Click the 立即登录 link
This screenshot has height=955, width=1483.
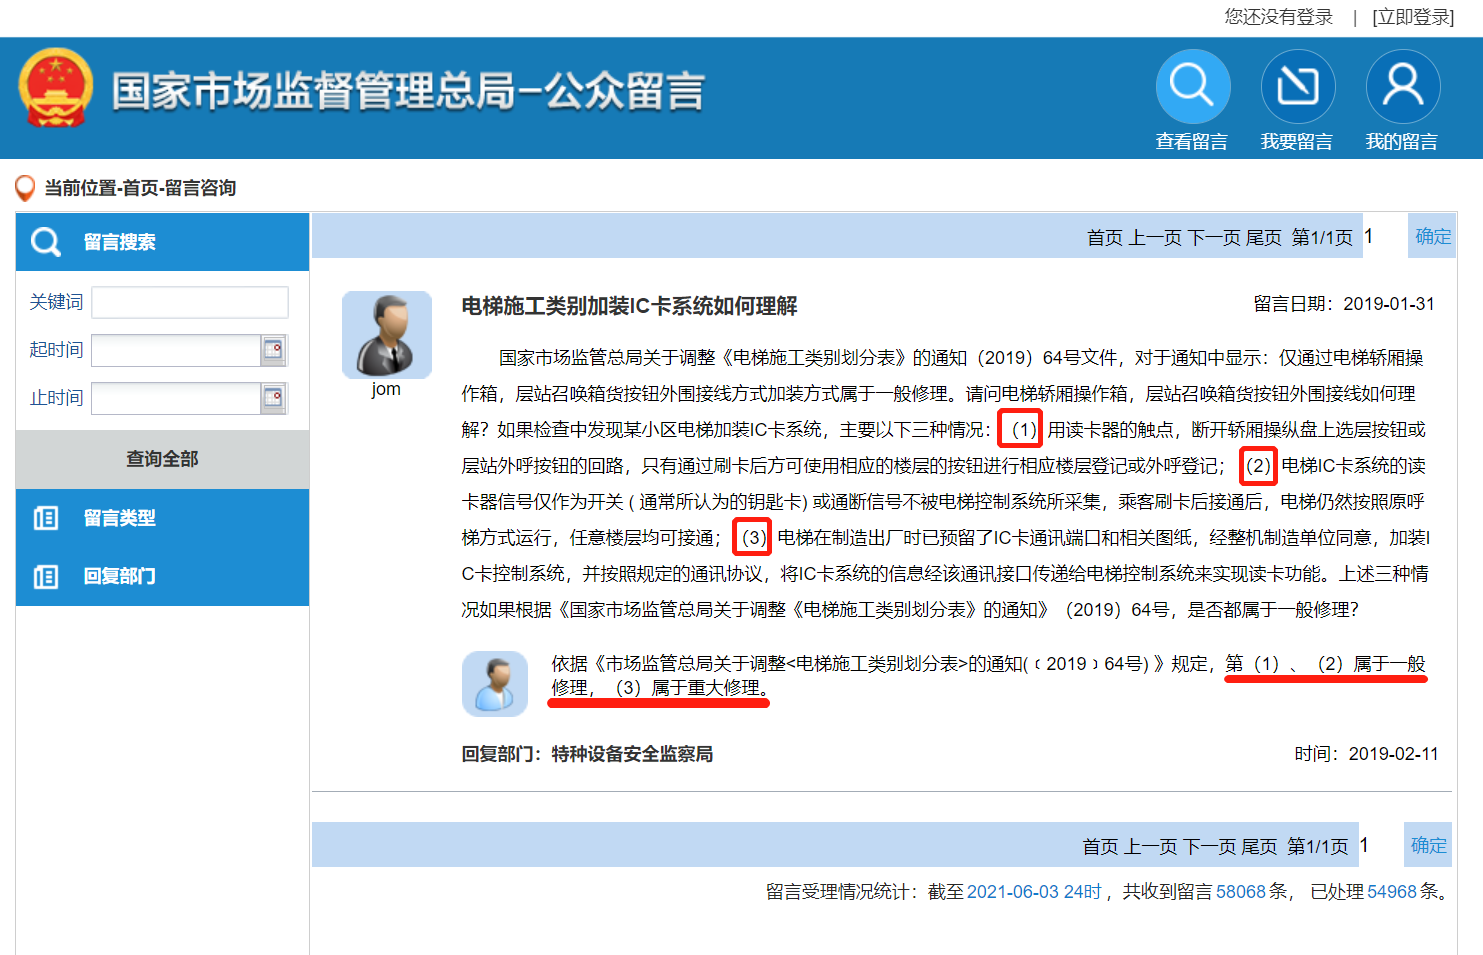point(1412,17)
